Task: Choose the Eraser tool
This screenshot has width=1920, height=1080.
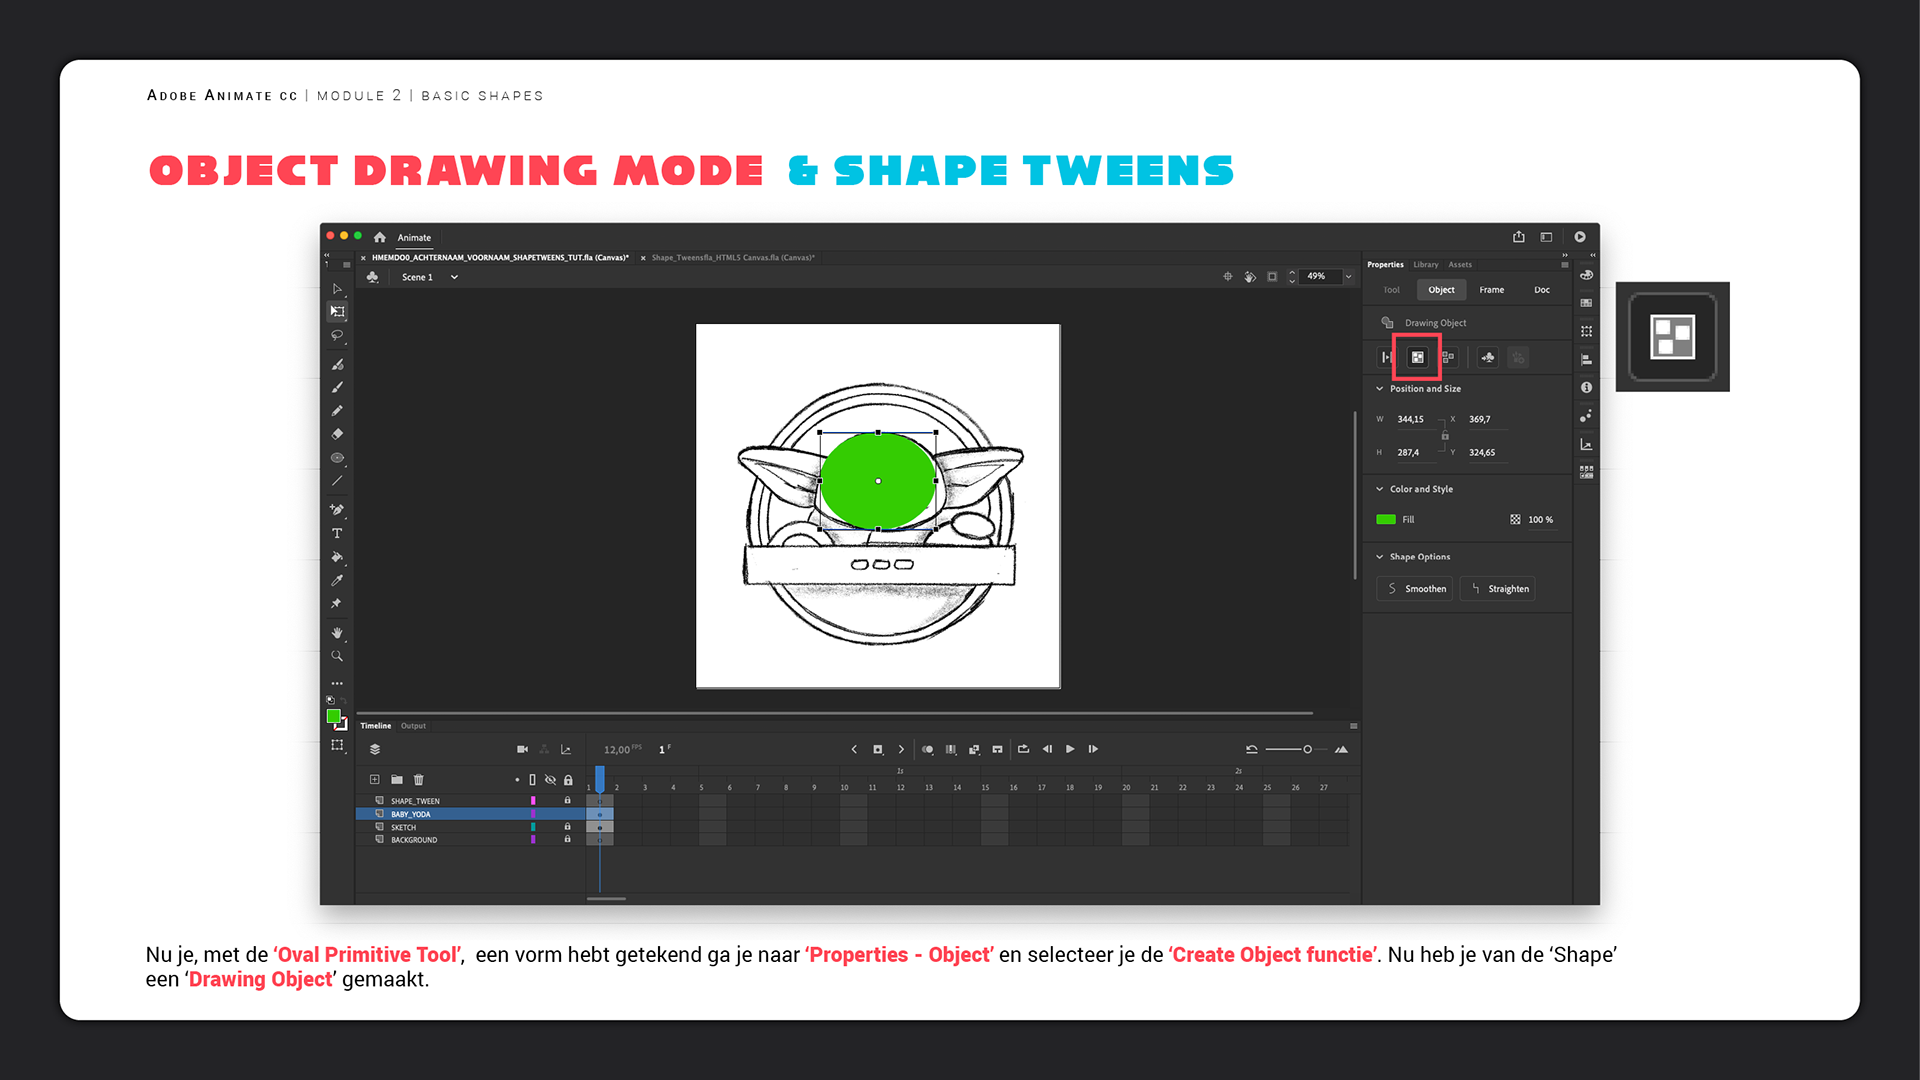Action: (337, 434)
